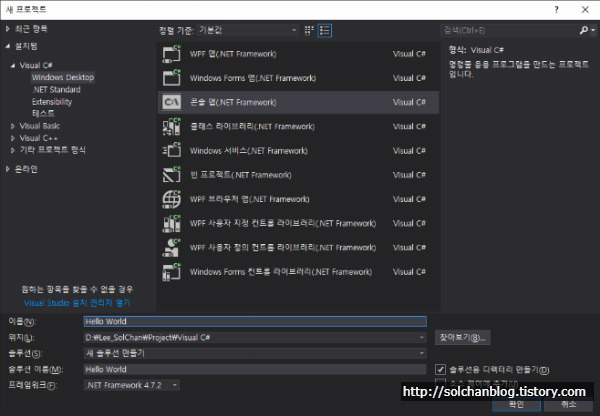
Task: Click the WPF 앱 project template icon
Action: [171, 54]
